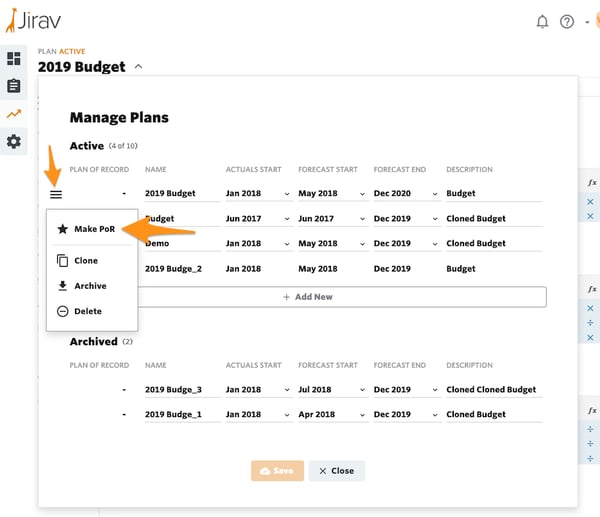Click the Close button
This screenshot has width=600, height=517.
point(337,471)
